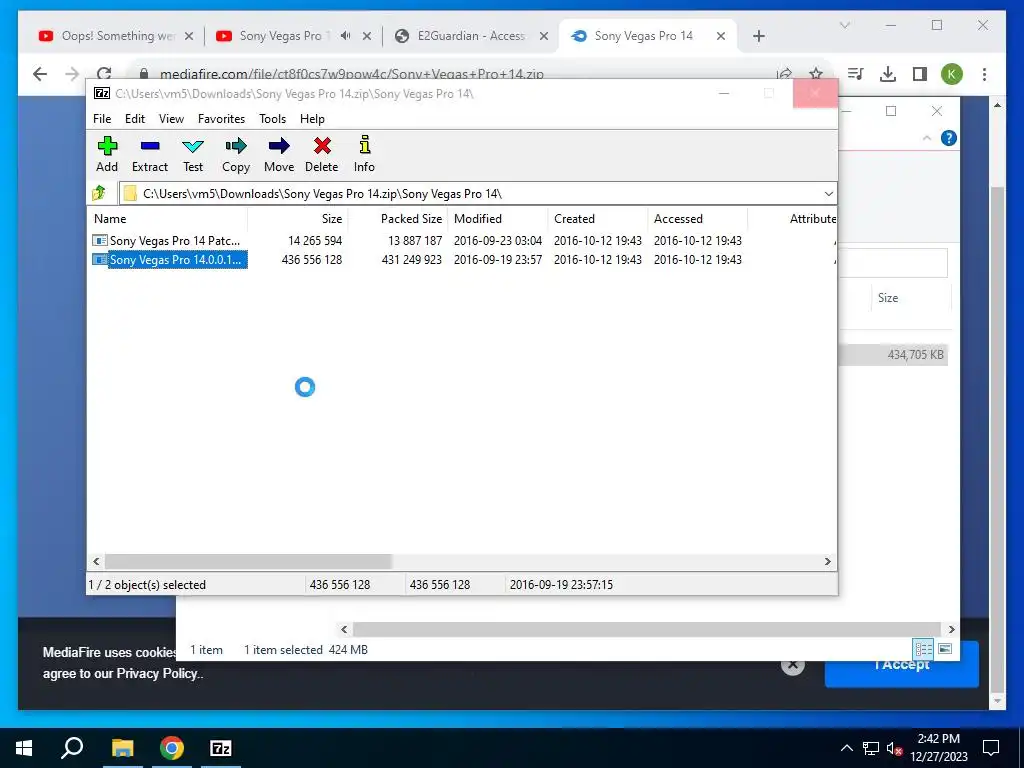The width and height of the screenshot is (1024, 768).
Task: Expand the address path dropdown
Action: click(x=828, y=194)
